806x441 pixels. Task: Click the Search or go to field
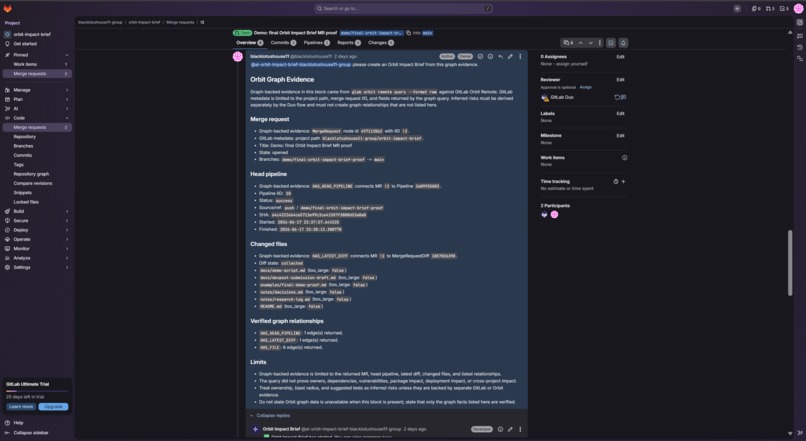404,8
